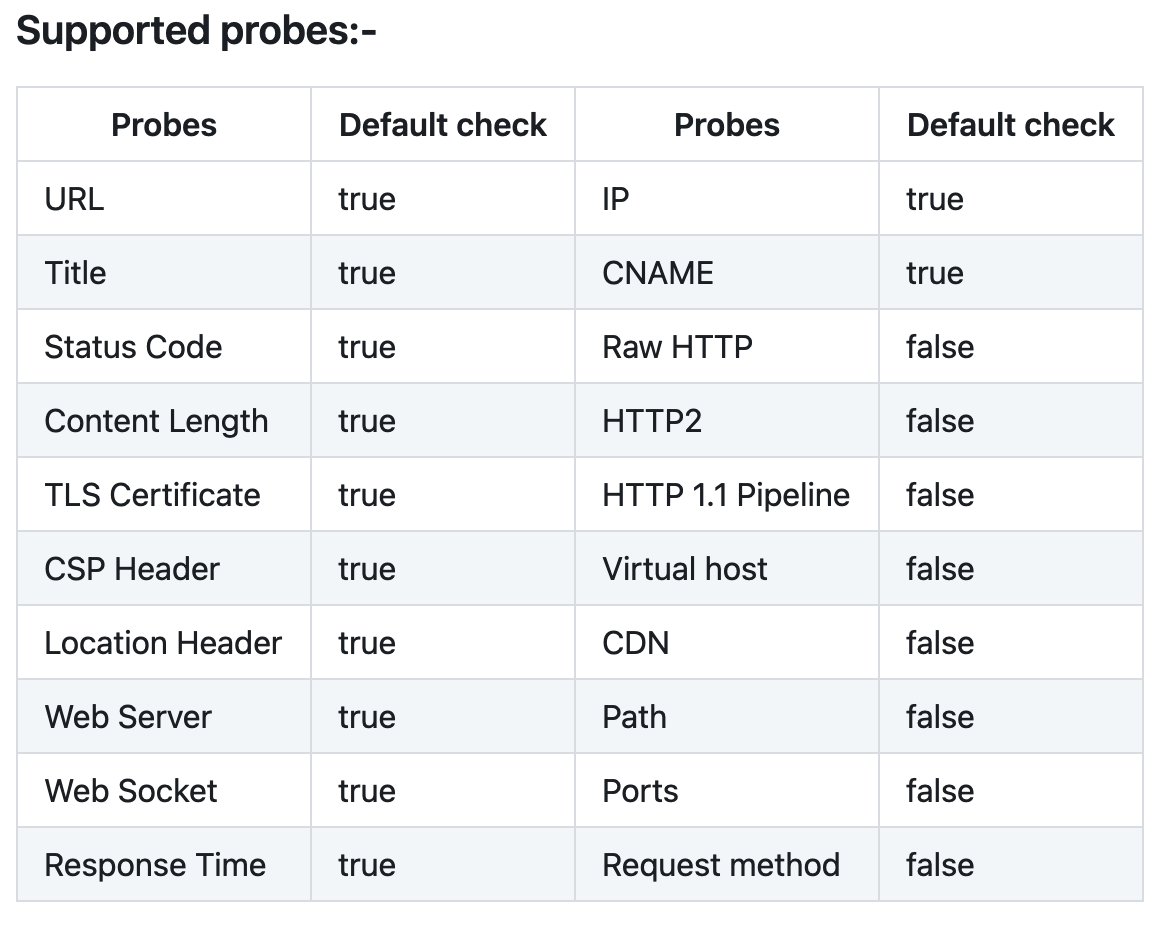
Task: Click the Content Length cell
Action: [164, 420]
